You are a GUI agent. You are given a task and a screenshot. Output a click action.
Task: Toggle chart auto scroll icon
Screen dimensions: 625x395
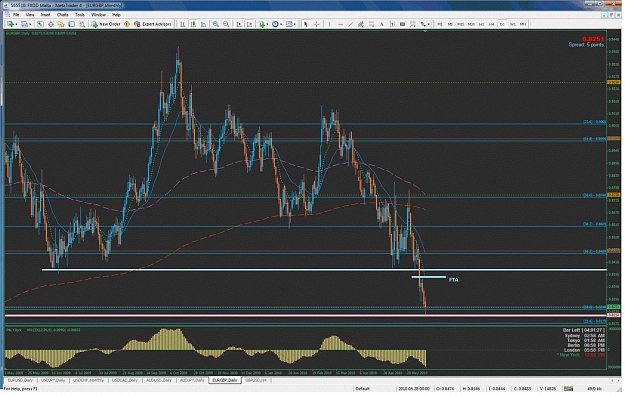point(239,24)
